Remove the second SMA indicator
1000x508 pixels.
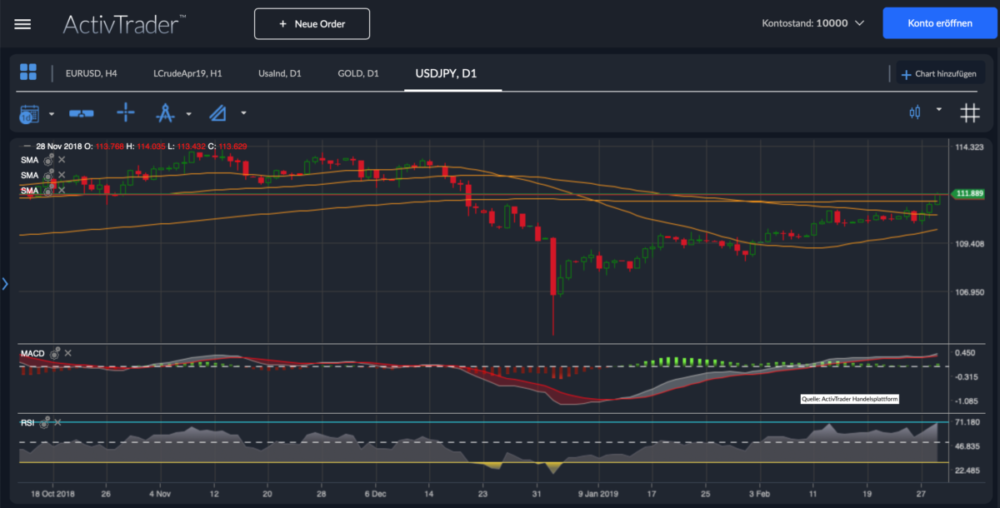(x=62, y=175)
